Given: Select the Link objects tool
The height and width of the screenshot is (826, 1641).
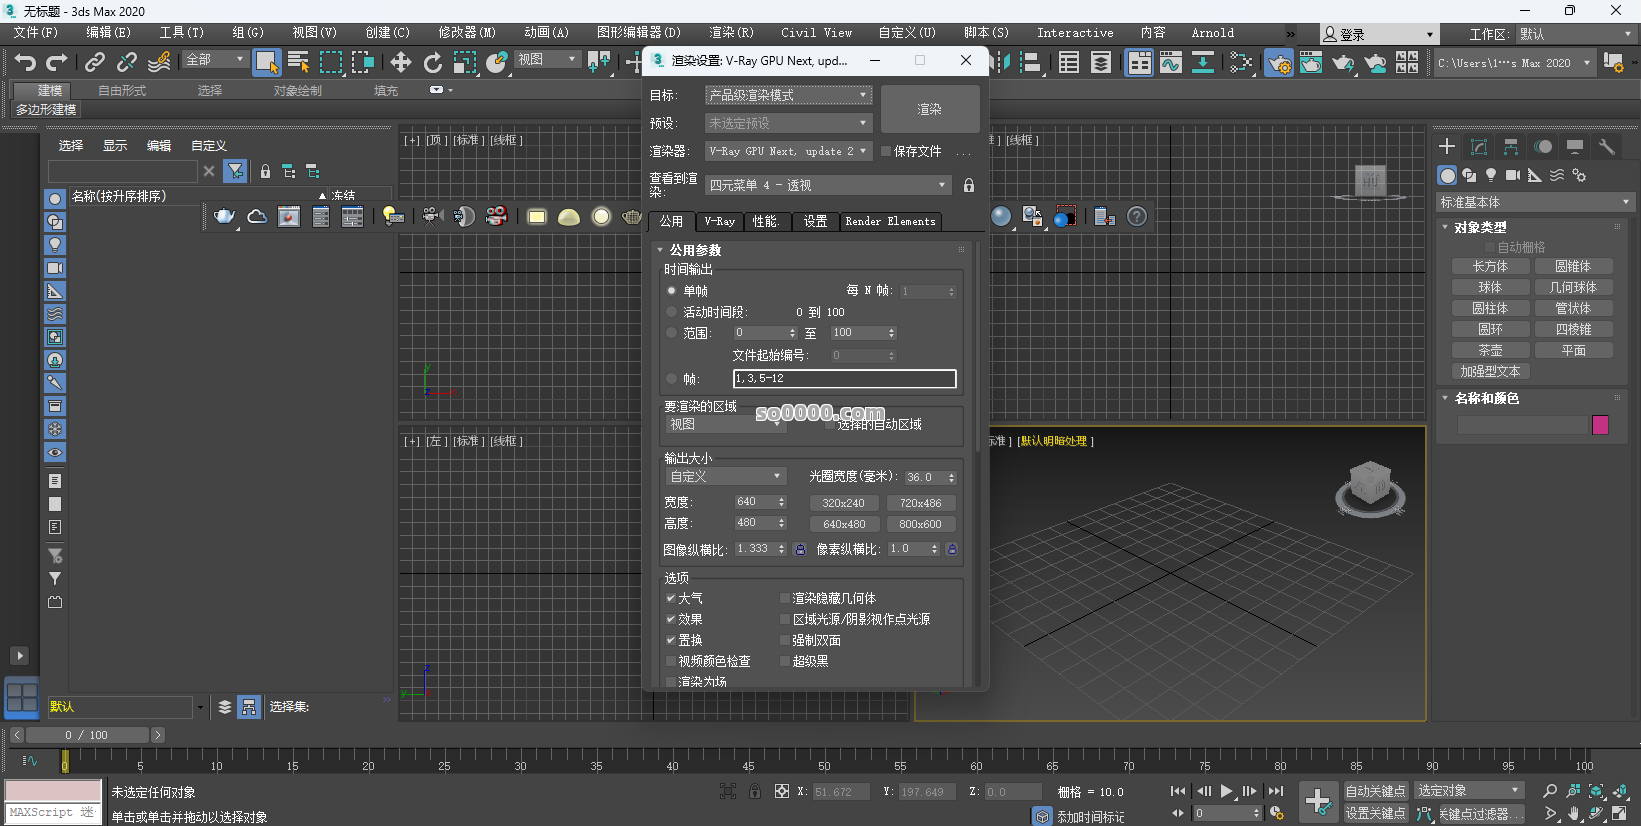Looking at the screenshot, I should point(95,63).
